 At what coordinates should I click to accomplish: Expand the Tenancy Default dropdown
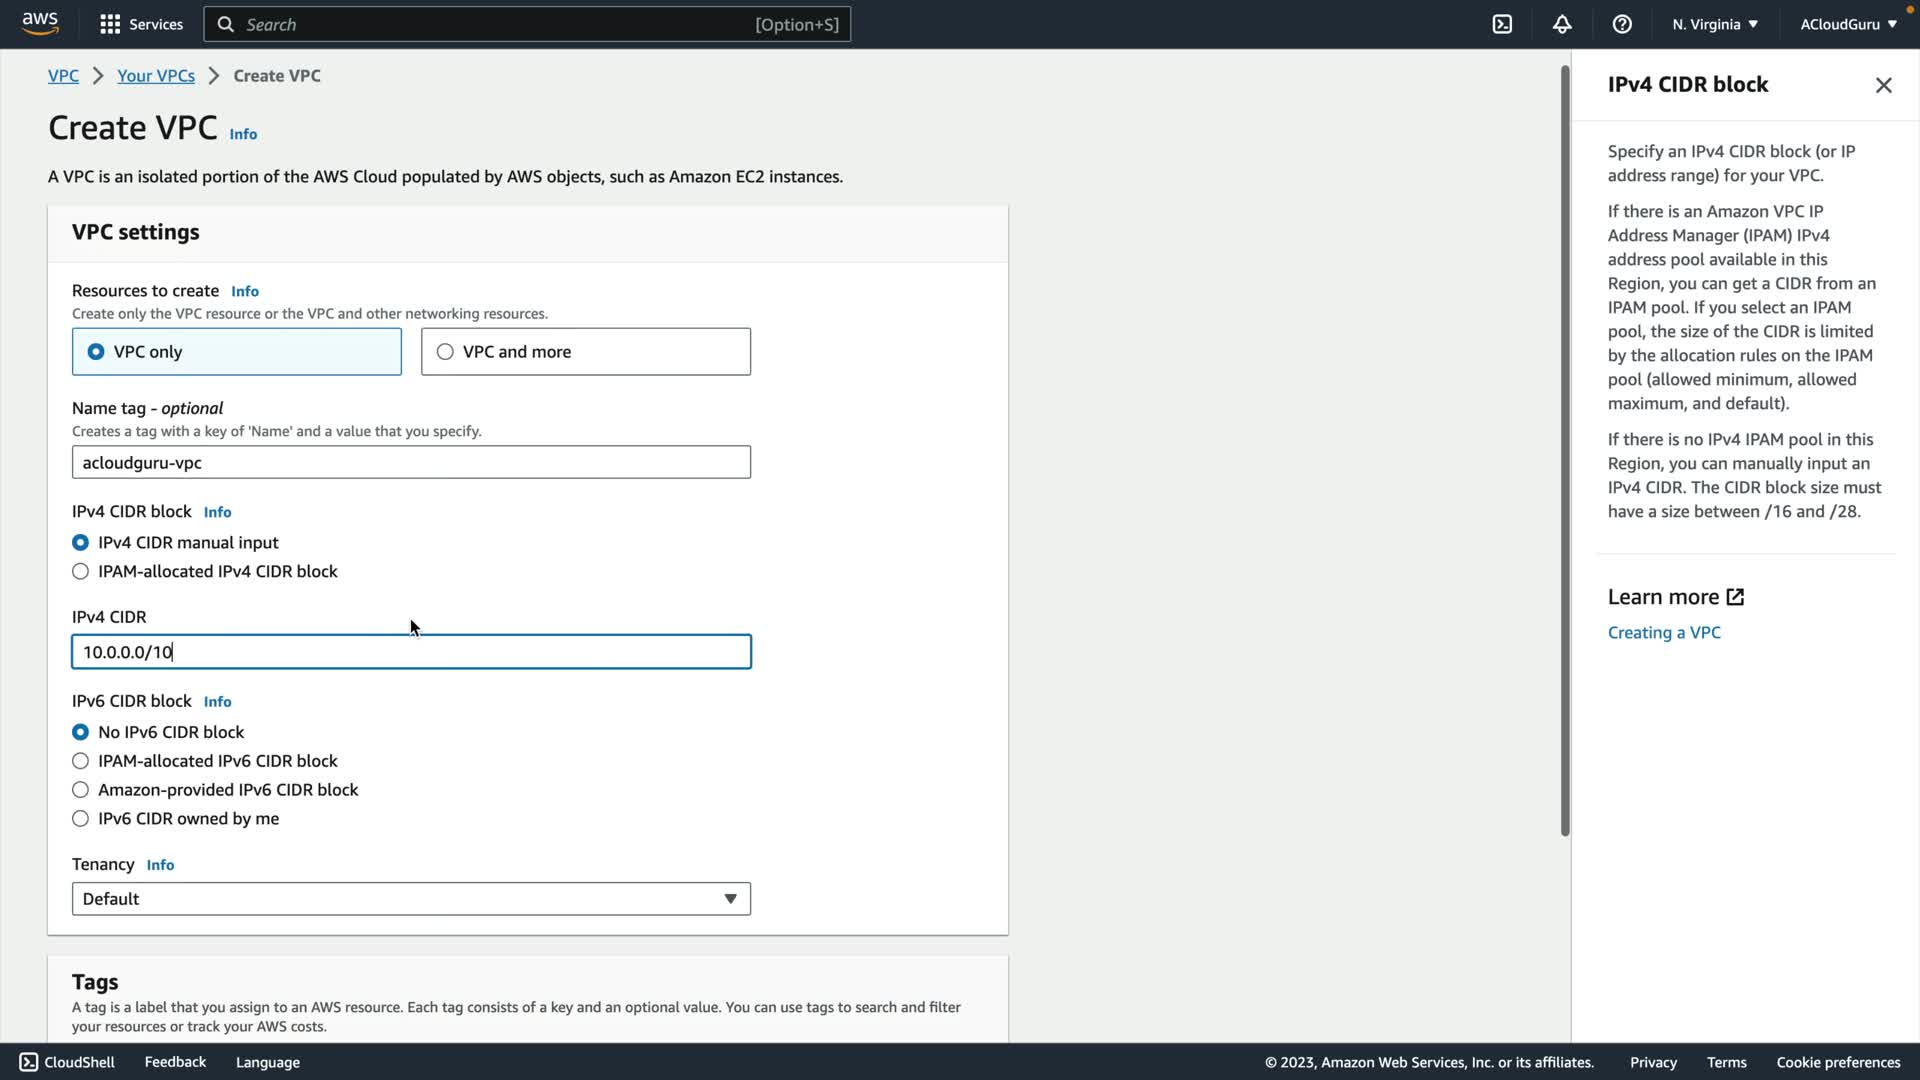click(411, 899)
